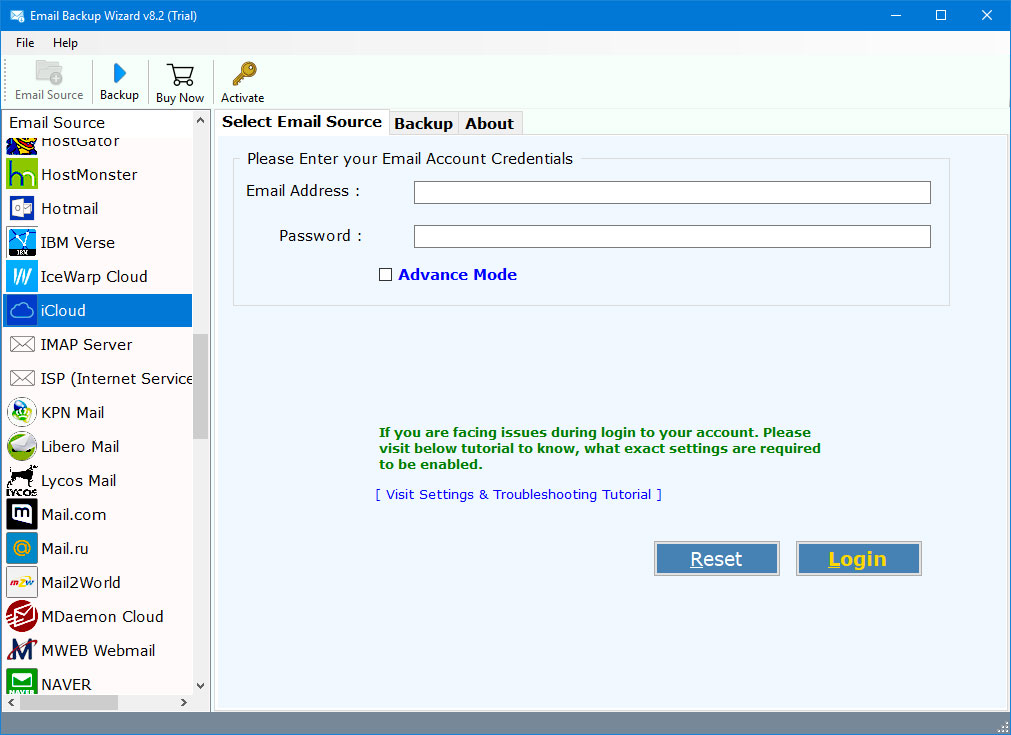Maximize the Email Backup Wizard window

coord(941,15)
